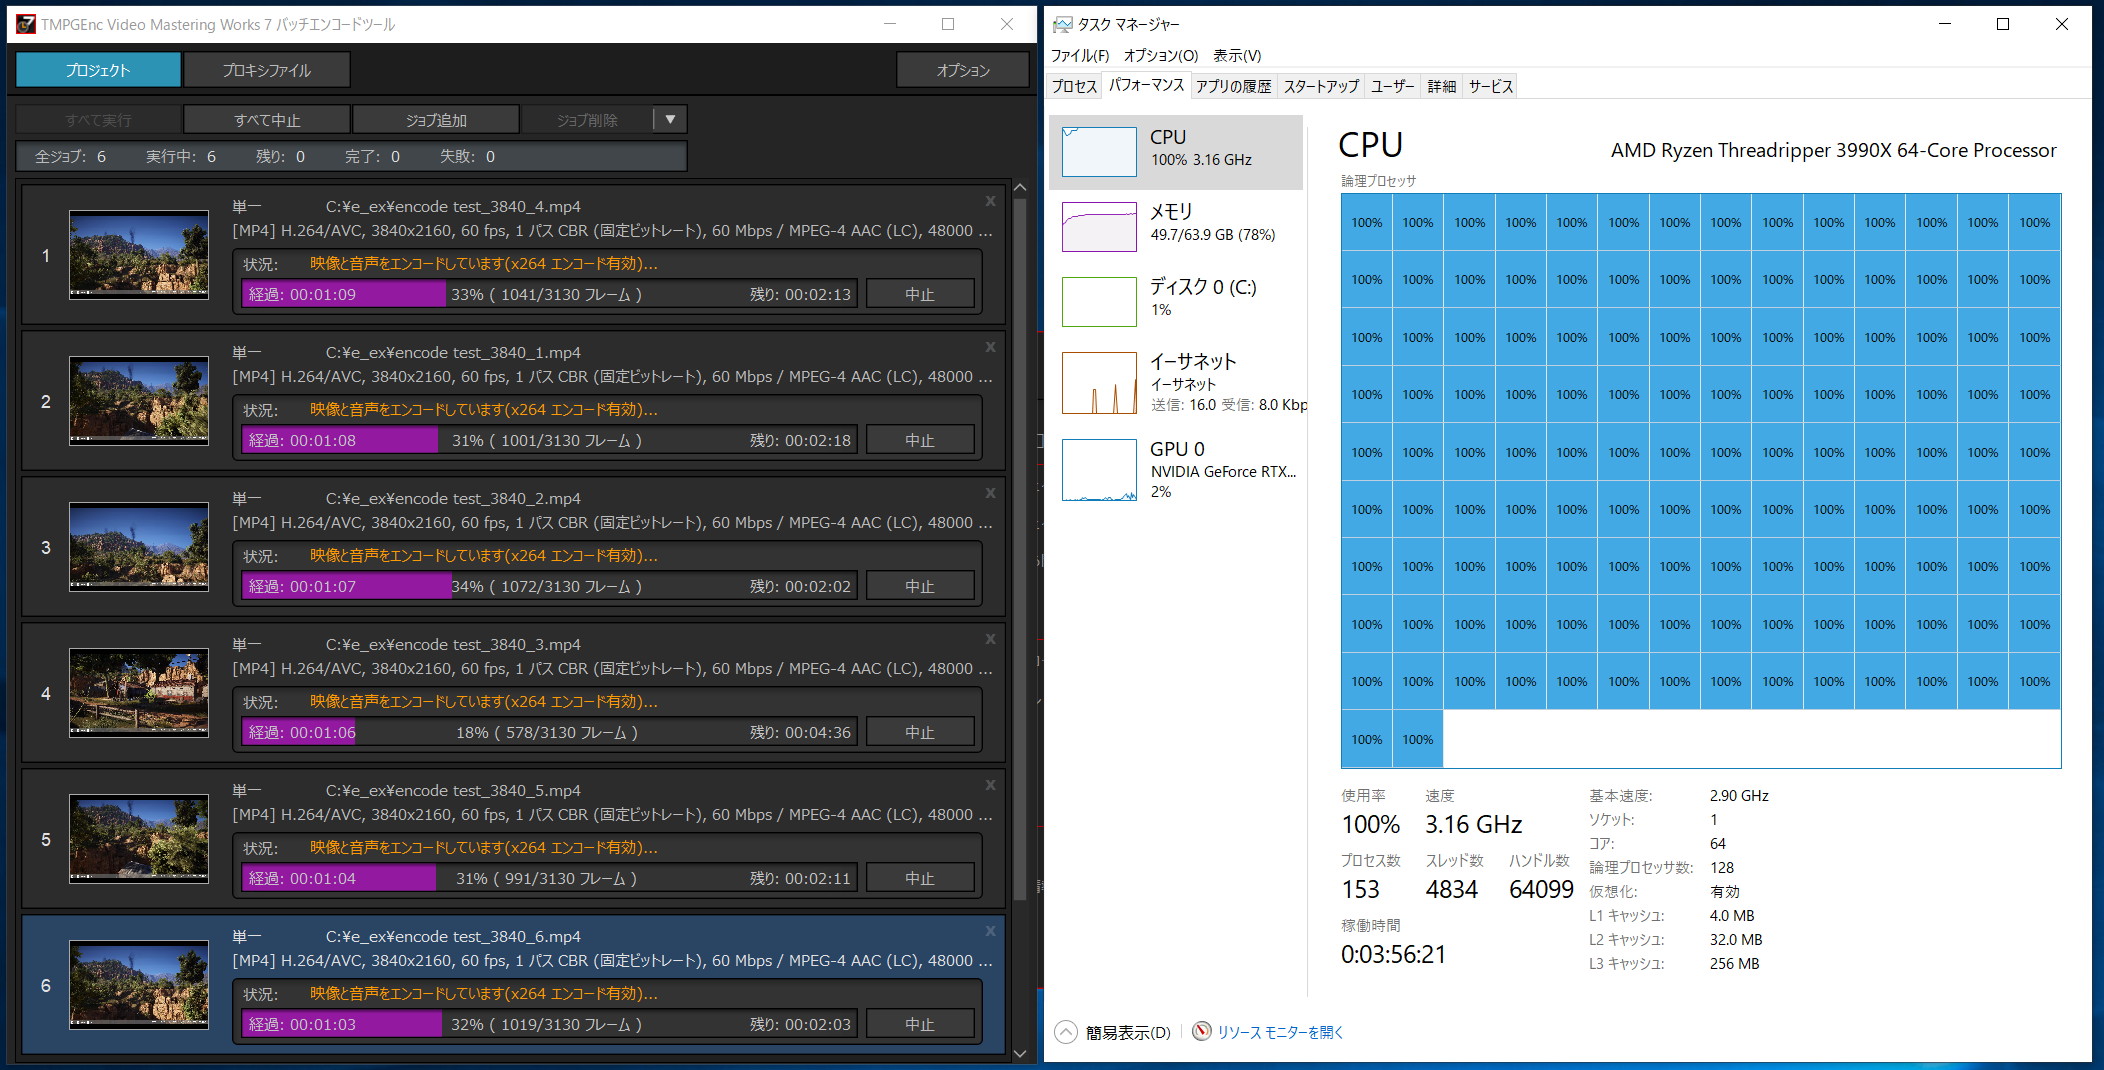Select thumbnail of job 3 test_3840_2.mp4
The image size is (2104, 1070).
[139, 547]
